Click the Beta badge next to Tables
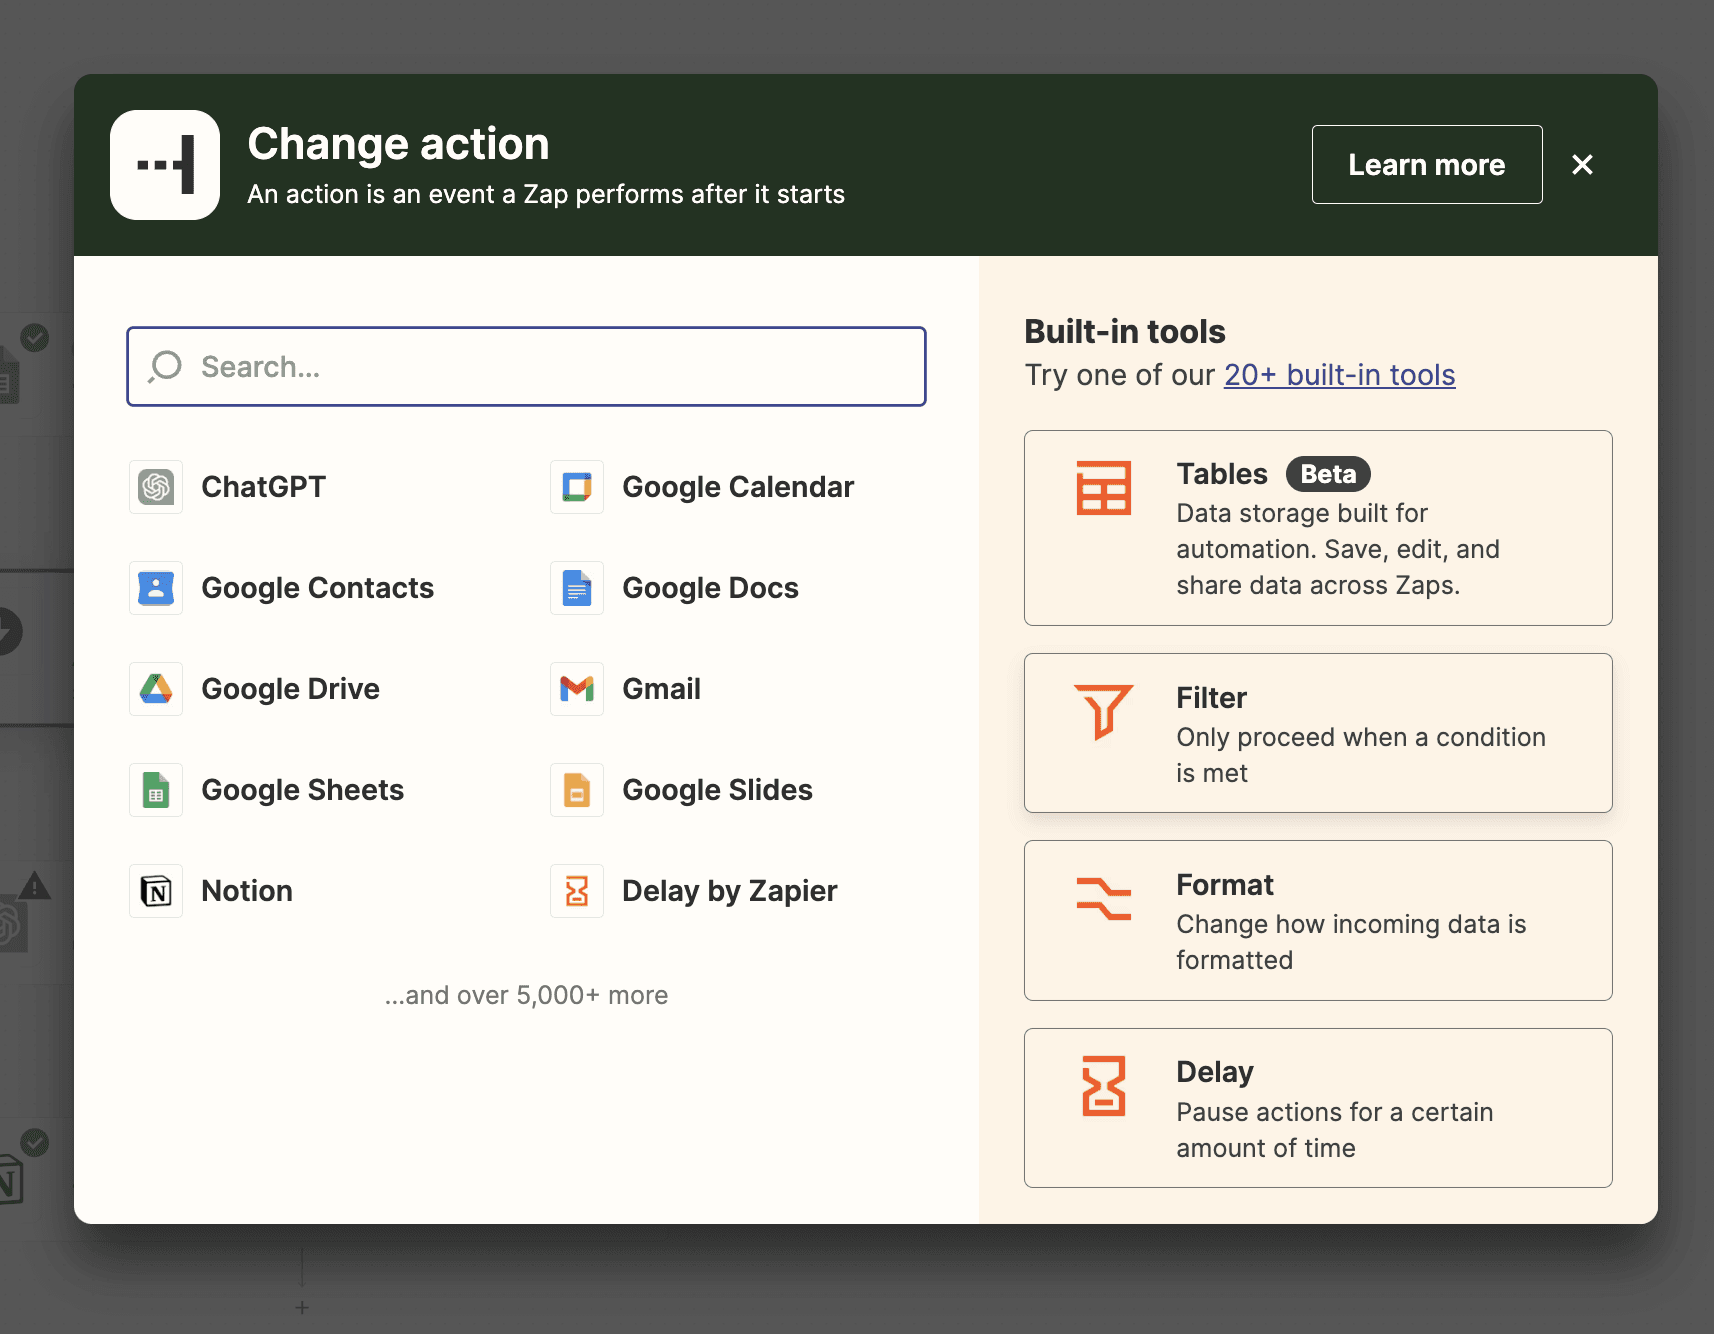 [1328, 474]
